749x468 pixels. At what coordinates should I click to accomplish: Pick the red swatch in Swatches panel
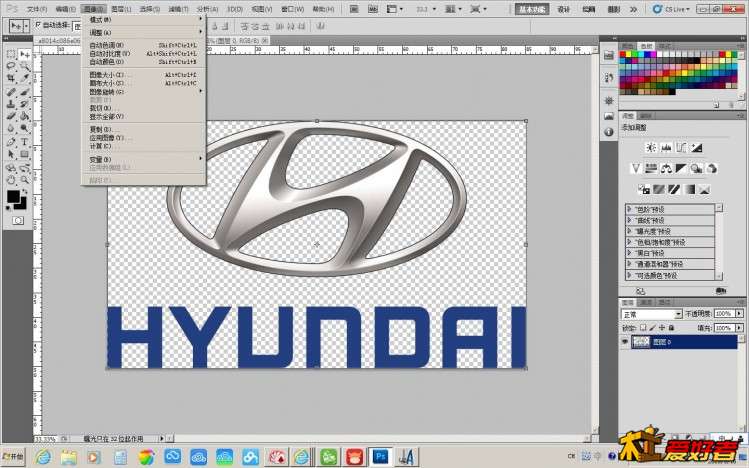tap(623, 54)
